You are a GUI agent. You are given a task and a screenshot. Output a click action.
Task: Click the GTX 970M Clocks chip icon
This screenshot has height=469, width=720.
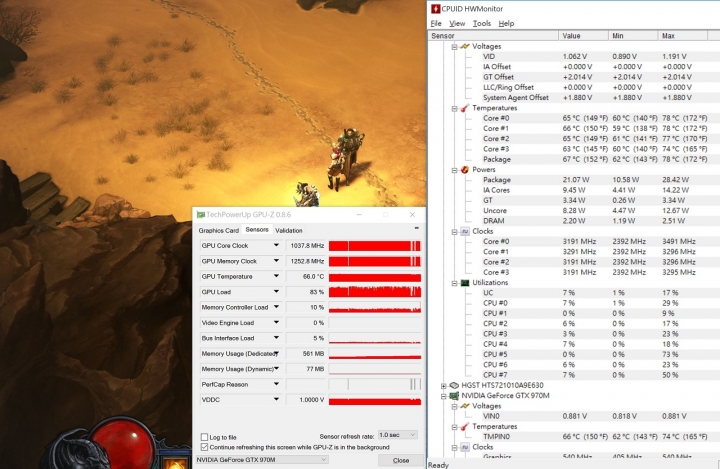tap(465, 447)
